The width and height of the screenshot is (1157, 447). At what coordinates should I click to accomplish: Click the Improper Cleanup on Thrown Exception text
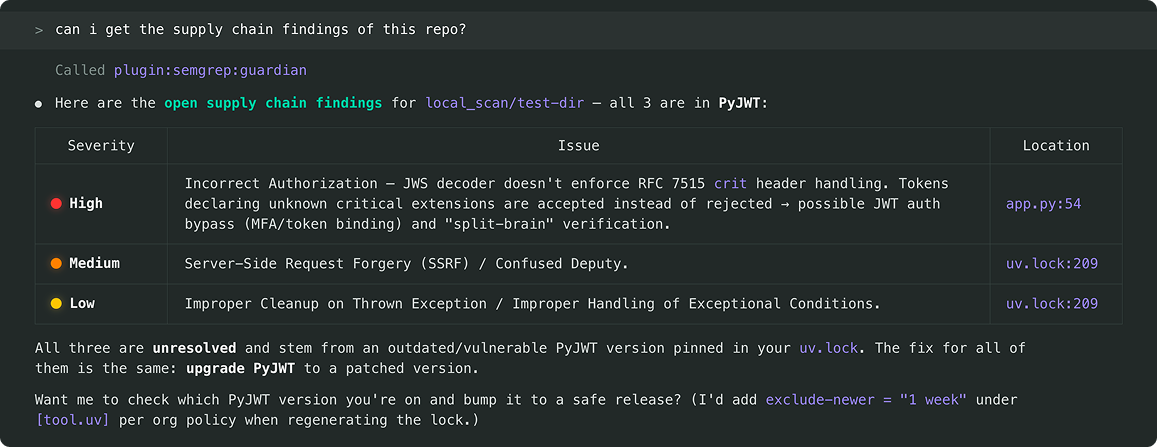533,303
